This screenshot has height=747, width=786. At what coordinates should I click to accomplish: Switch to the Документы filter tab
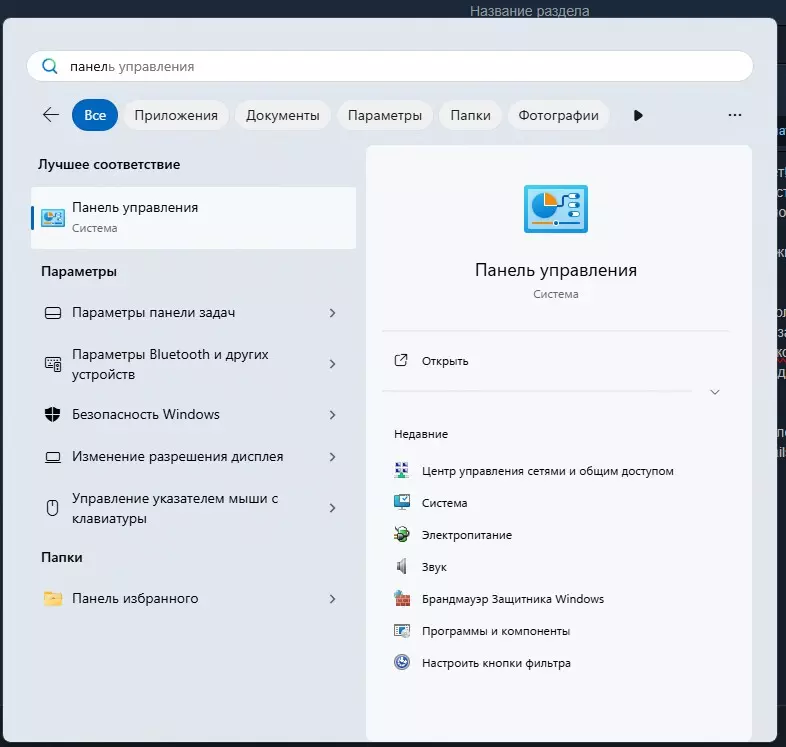click(283, 115)
